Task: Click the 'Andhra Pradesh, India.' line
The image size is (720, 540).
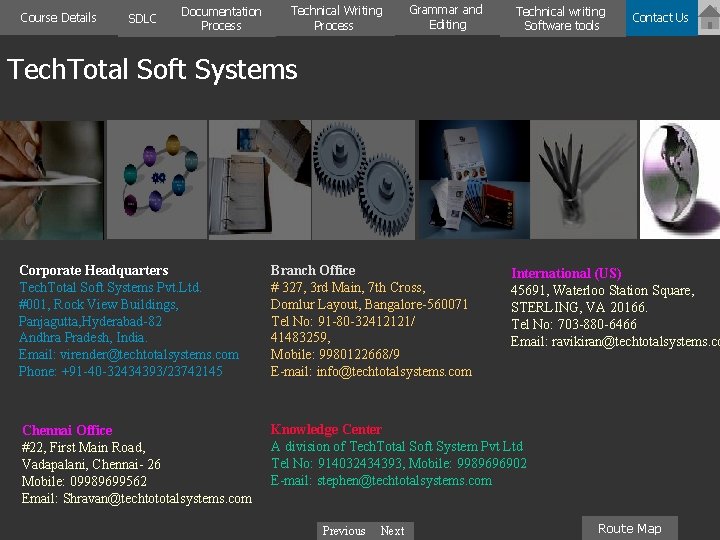Action: coord(83,338)
